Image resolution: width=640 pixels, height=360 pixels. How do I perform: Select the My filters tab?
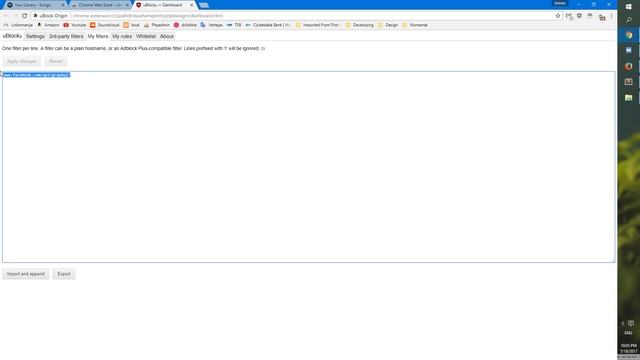click(x=98, y=36)
